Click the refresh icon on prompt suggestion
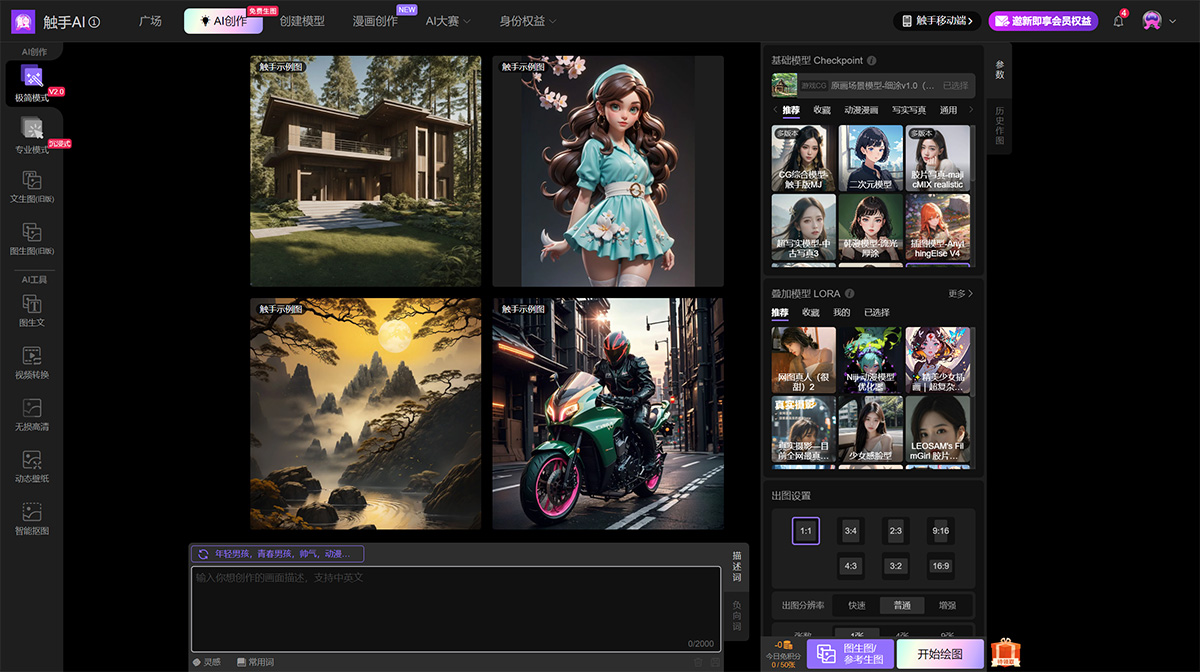The image size is (1200, 672). coord(203,554)
